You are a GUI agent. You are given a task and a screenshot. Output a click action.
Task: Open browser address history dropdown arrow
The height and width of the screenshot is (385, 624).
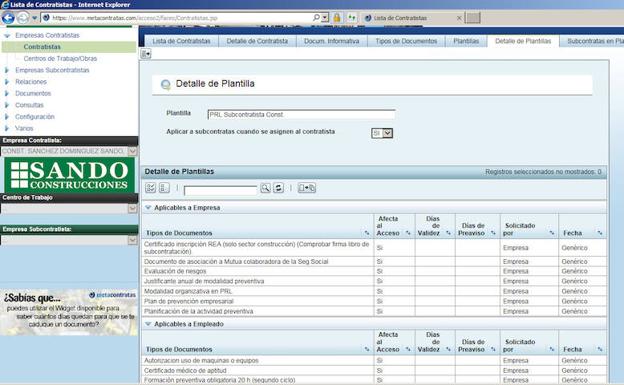[325, 18]
